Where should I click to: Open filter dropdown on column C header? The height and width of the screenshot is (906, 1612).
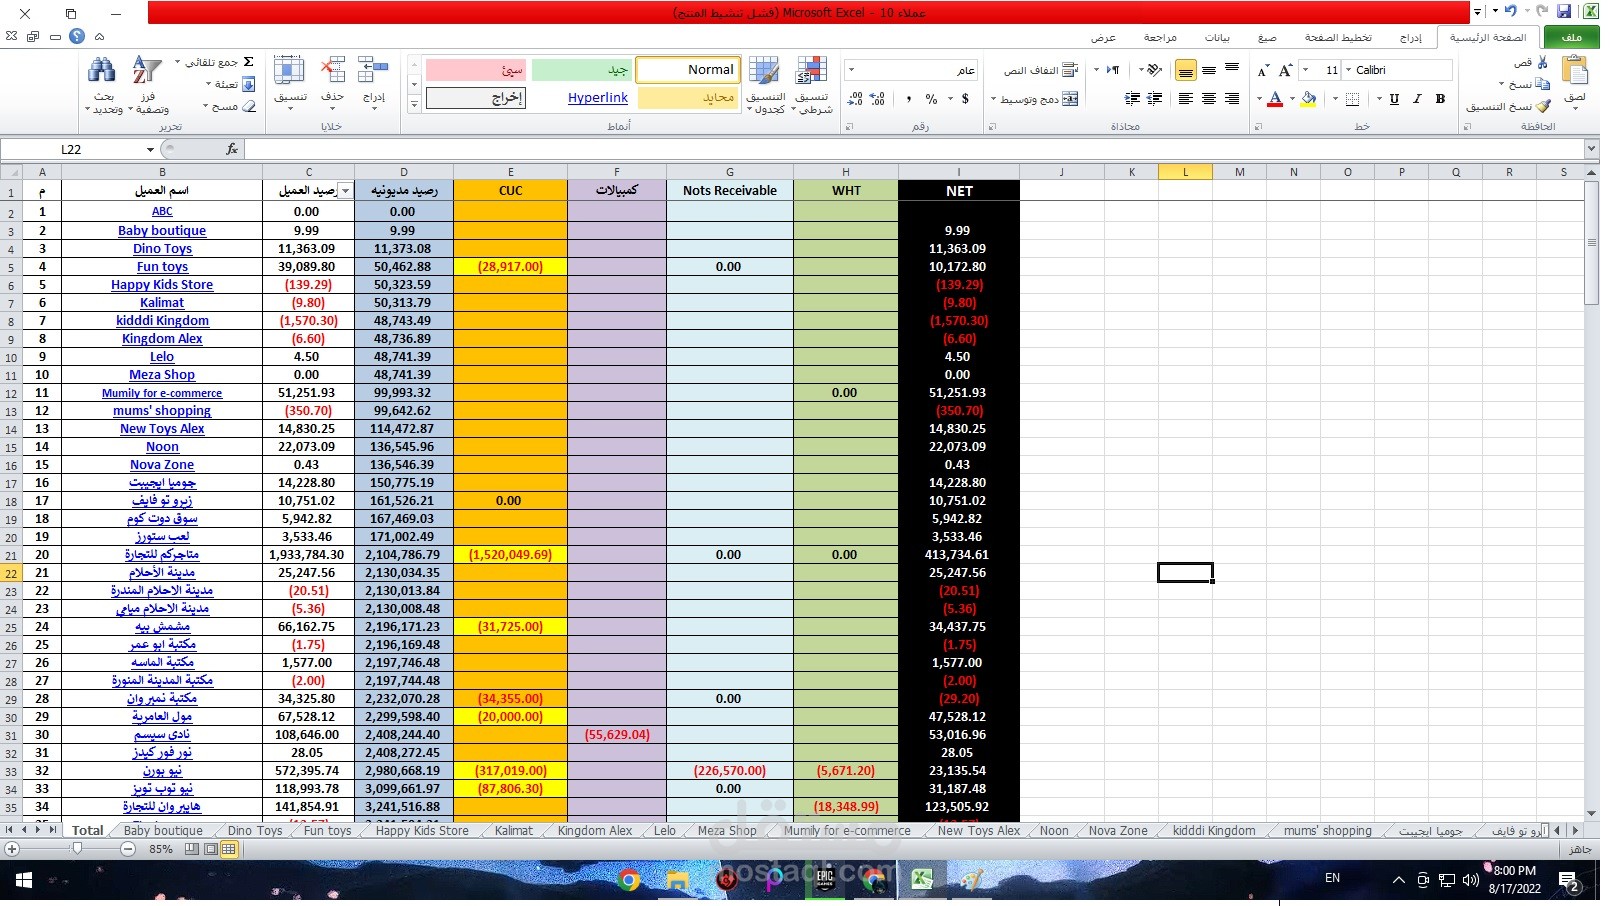tap(346, 191)
